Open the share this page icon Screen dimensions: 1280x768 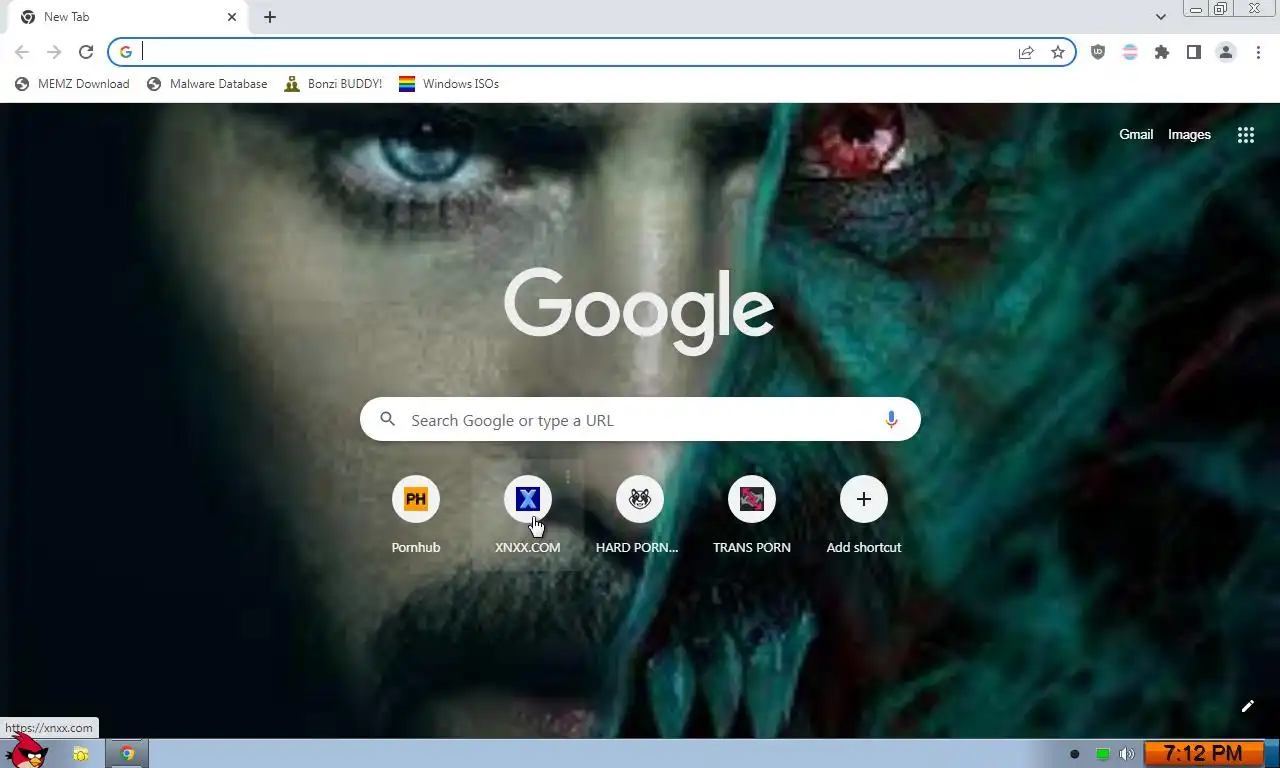1026,52
